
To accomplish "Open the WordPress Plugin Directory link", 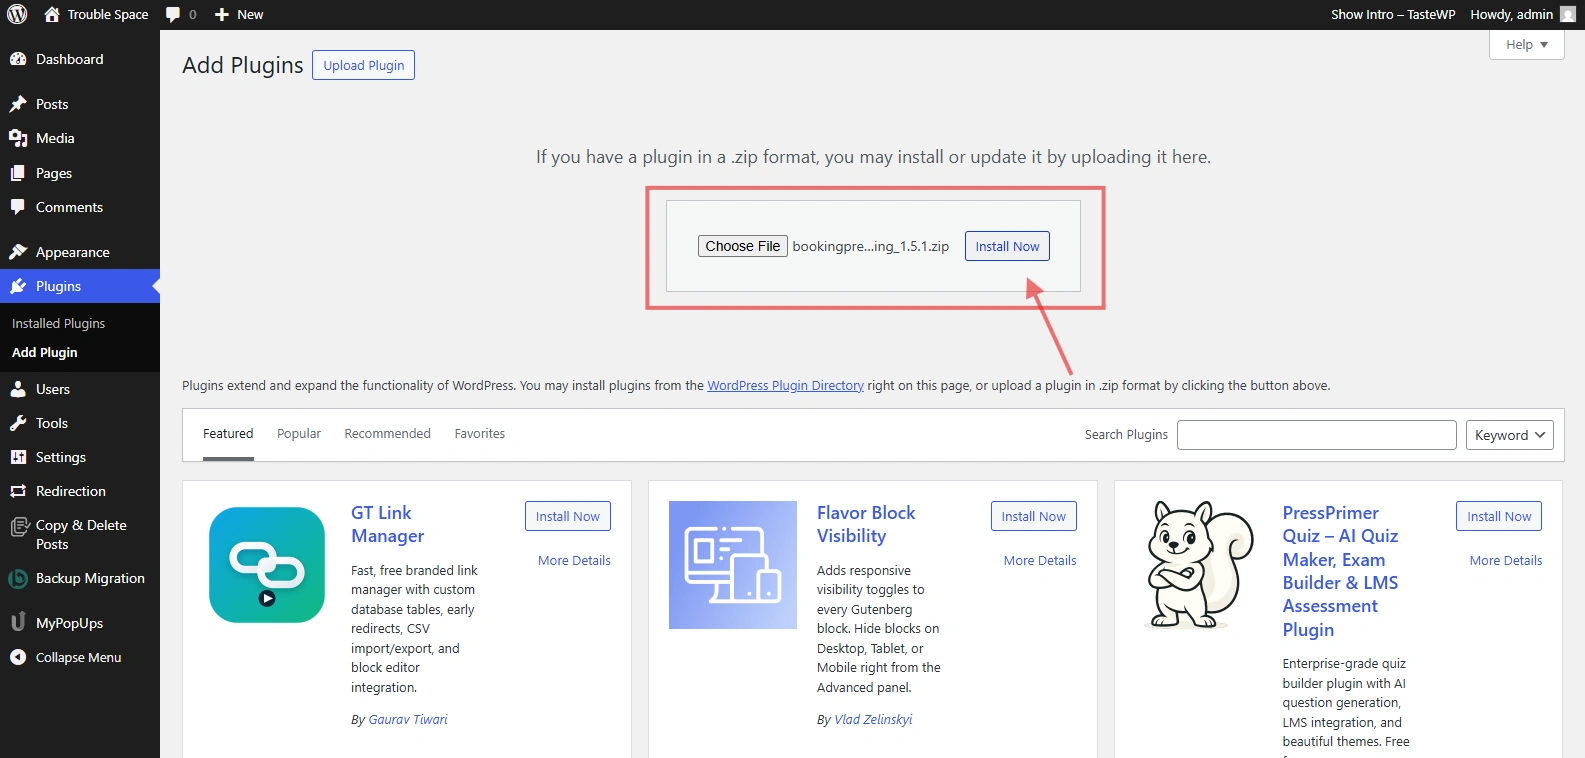I will point(785,385).
